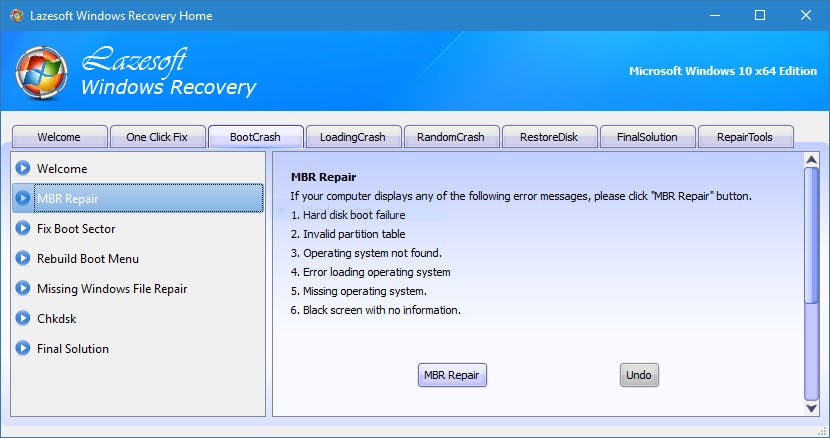Click 'Black screen with no information.' line
This screenshot has width=830, height=438.
[375, 310]
